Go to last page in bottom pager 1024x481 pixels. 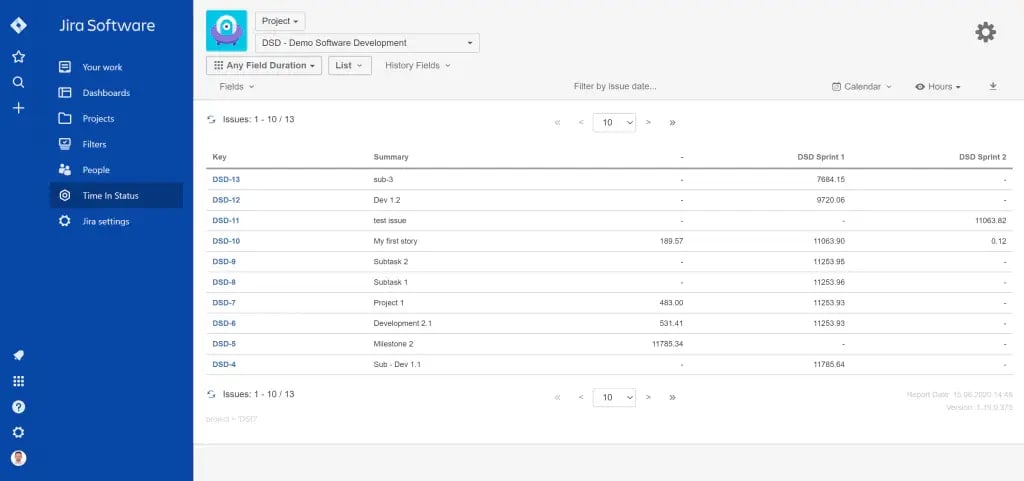pos(672,397)
